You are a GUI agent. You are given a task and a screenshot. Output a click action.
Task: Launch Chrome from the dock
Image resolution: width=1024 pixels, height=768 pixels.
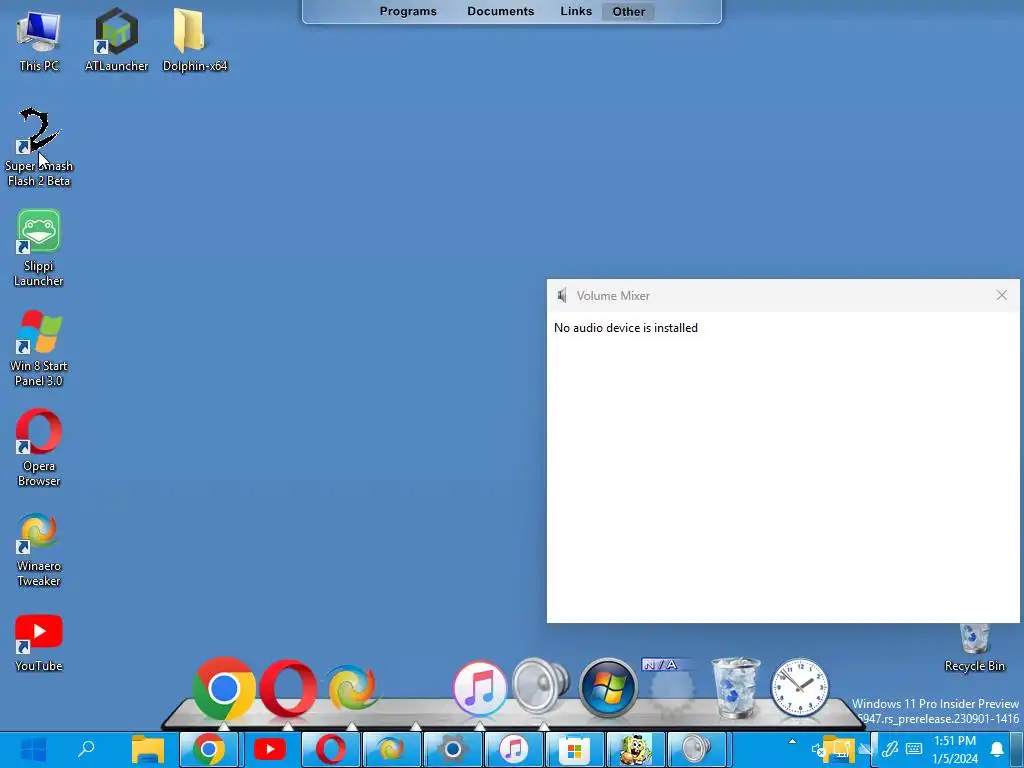(x=223, y=688)
